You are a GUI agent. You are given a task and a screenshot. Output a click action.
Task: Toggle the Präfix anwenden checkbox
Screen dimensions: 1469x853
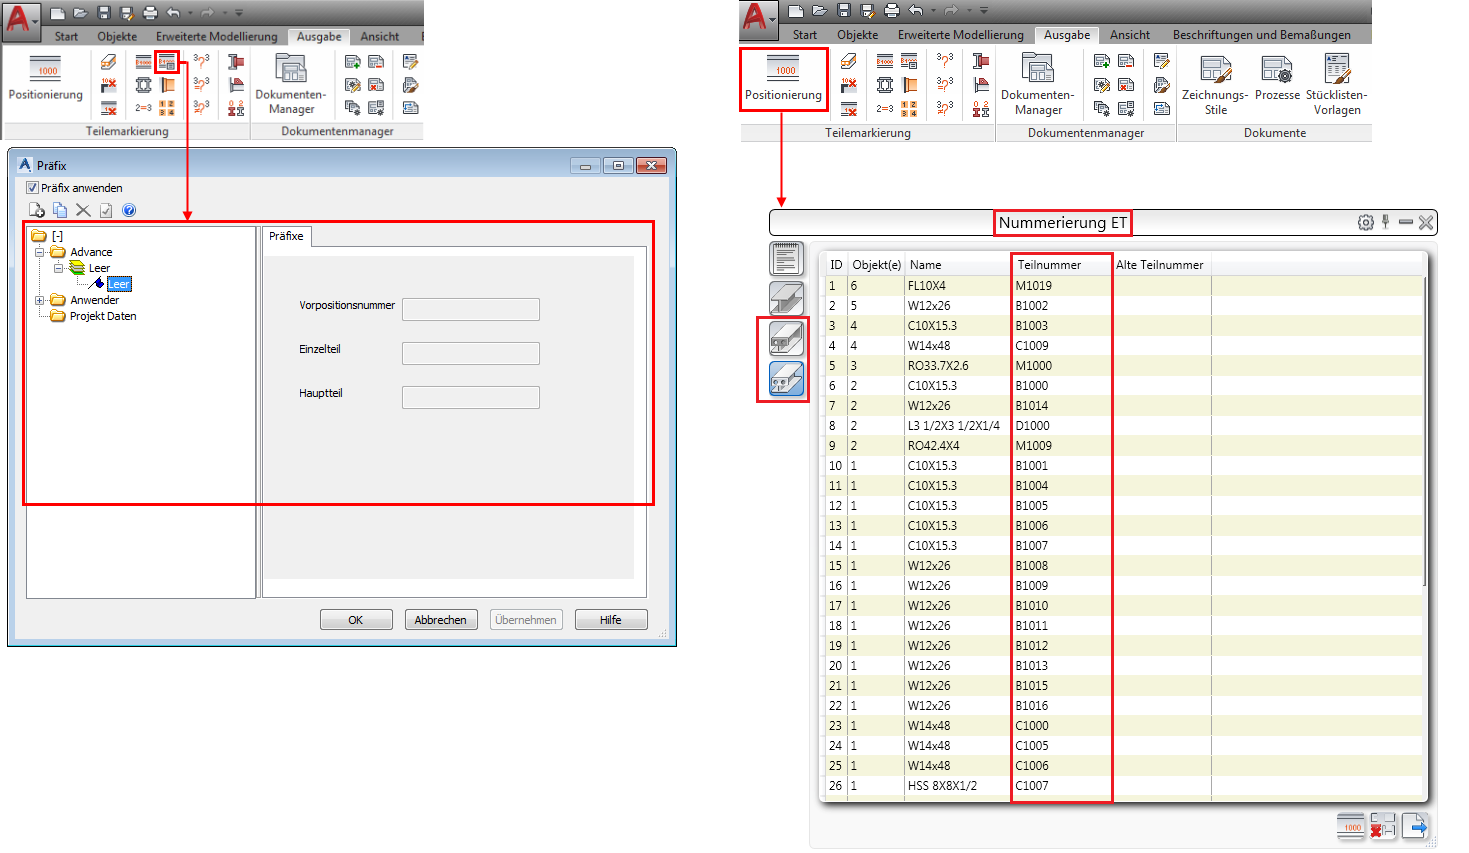[32, 187]
